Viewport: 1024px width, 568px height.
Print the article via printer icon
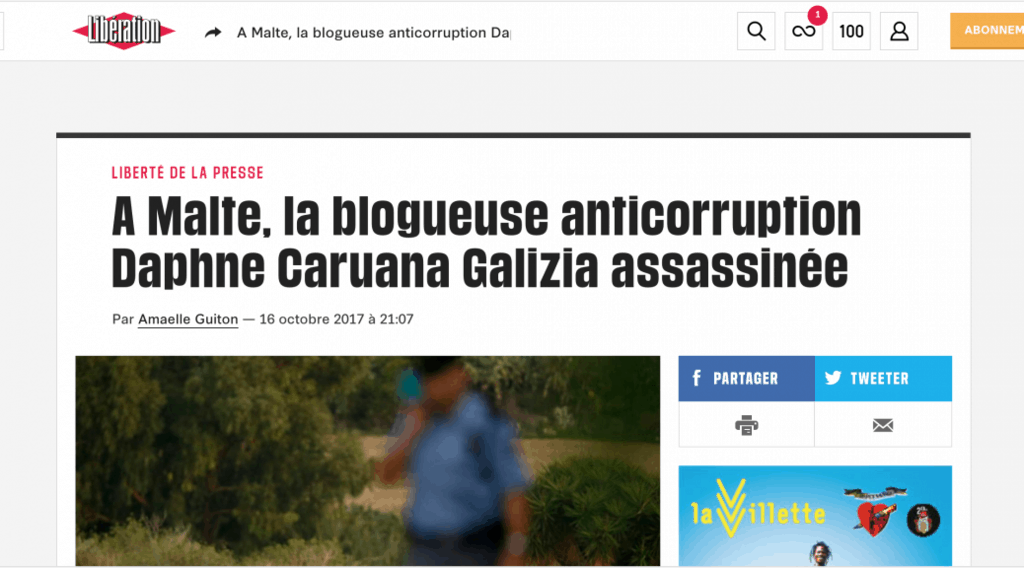[746, 425]
